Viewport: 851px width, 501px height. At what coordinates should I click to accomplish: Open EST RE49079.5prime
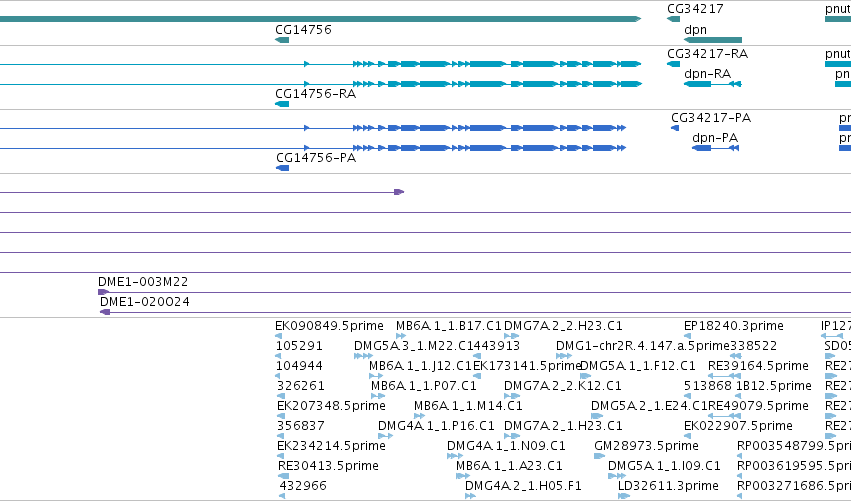point(758,406)
